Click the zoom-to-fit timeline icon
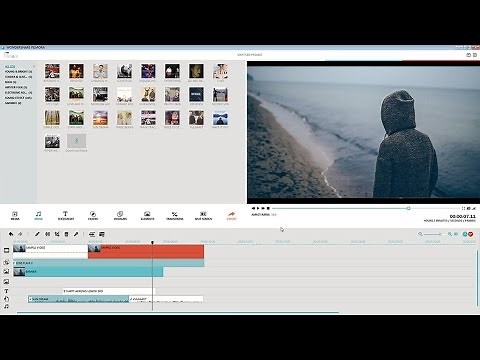 [456, 234]
